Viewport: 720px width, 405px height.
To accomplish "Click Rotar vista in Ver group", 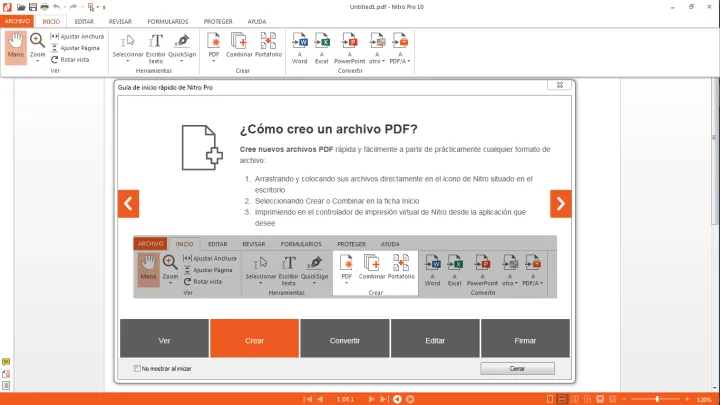I will [x=70, y=60].
